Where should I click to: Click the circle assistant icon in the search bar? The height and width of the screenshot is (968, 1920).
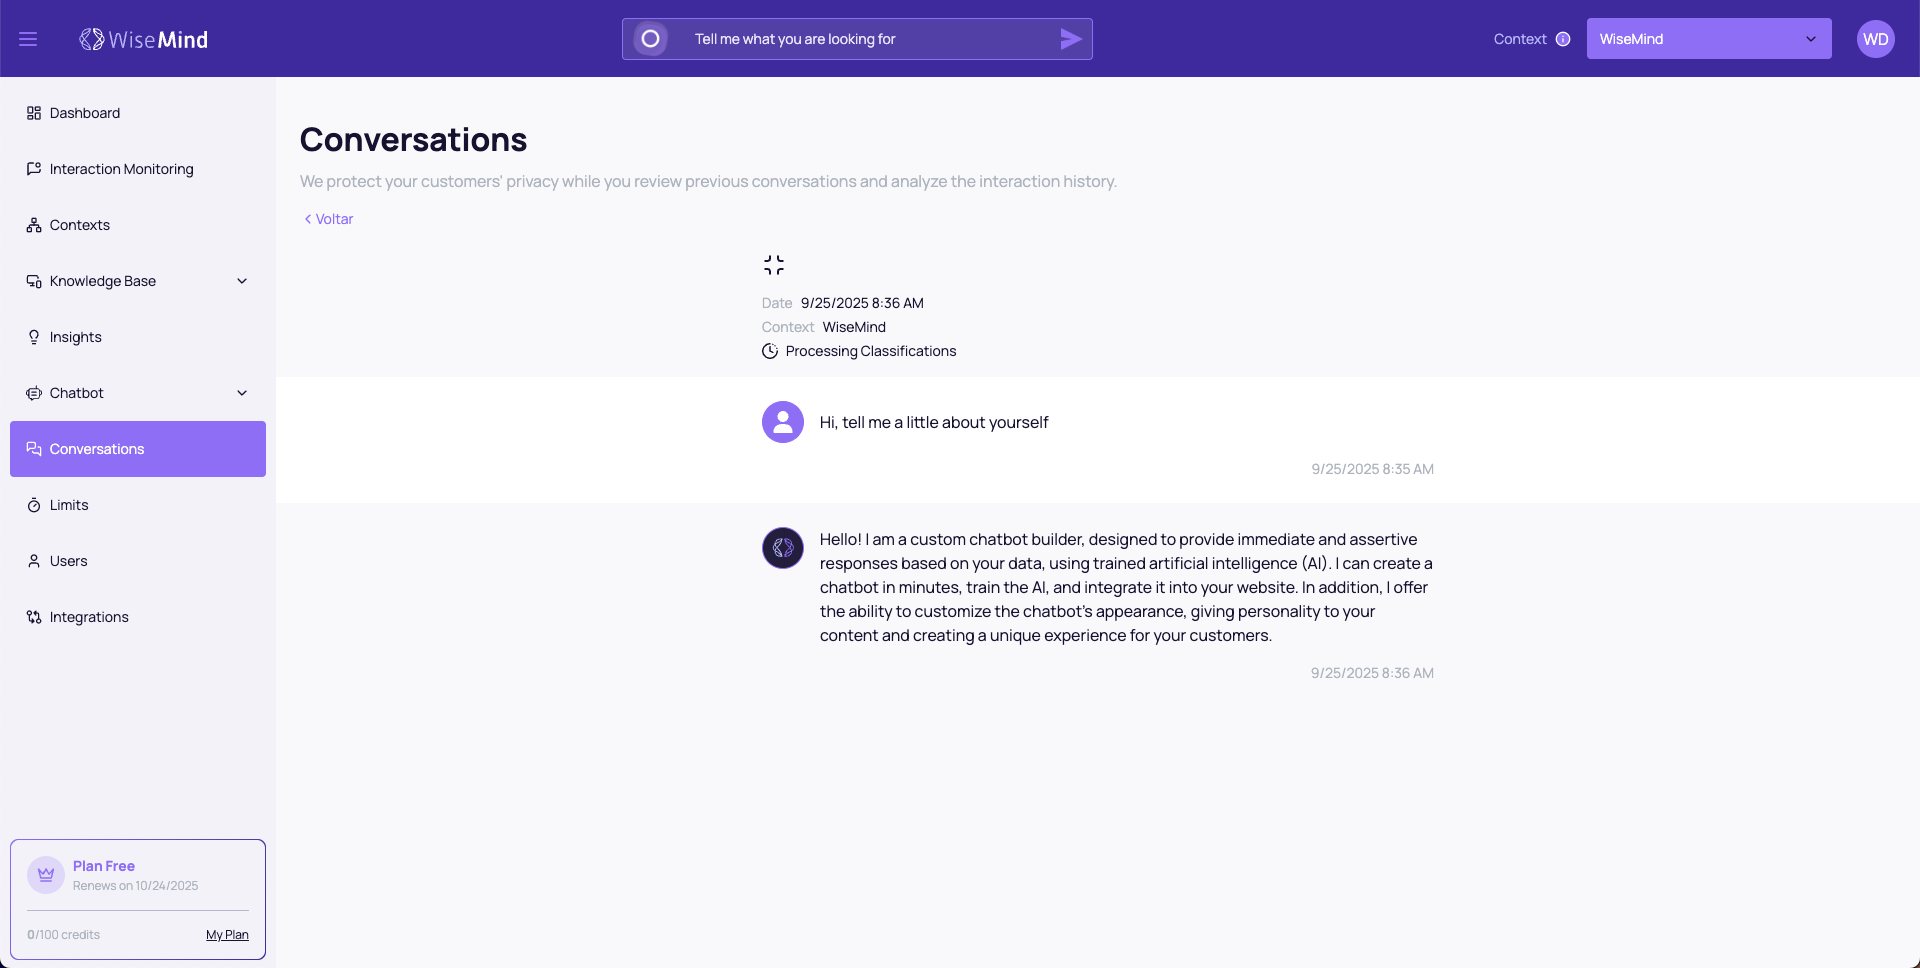[650, 39]
